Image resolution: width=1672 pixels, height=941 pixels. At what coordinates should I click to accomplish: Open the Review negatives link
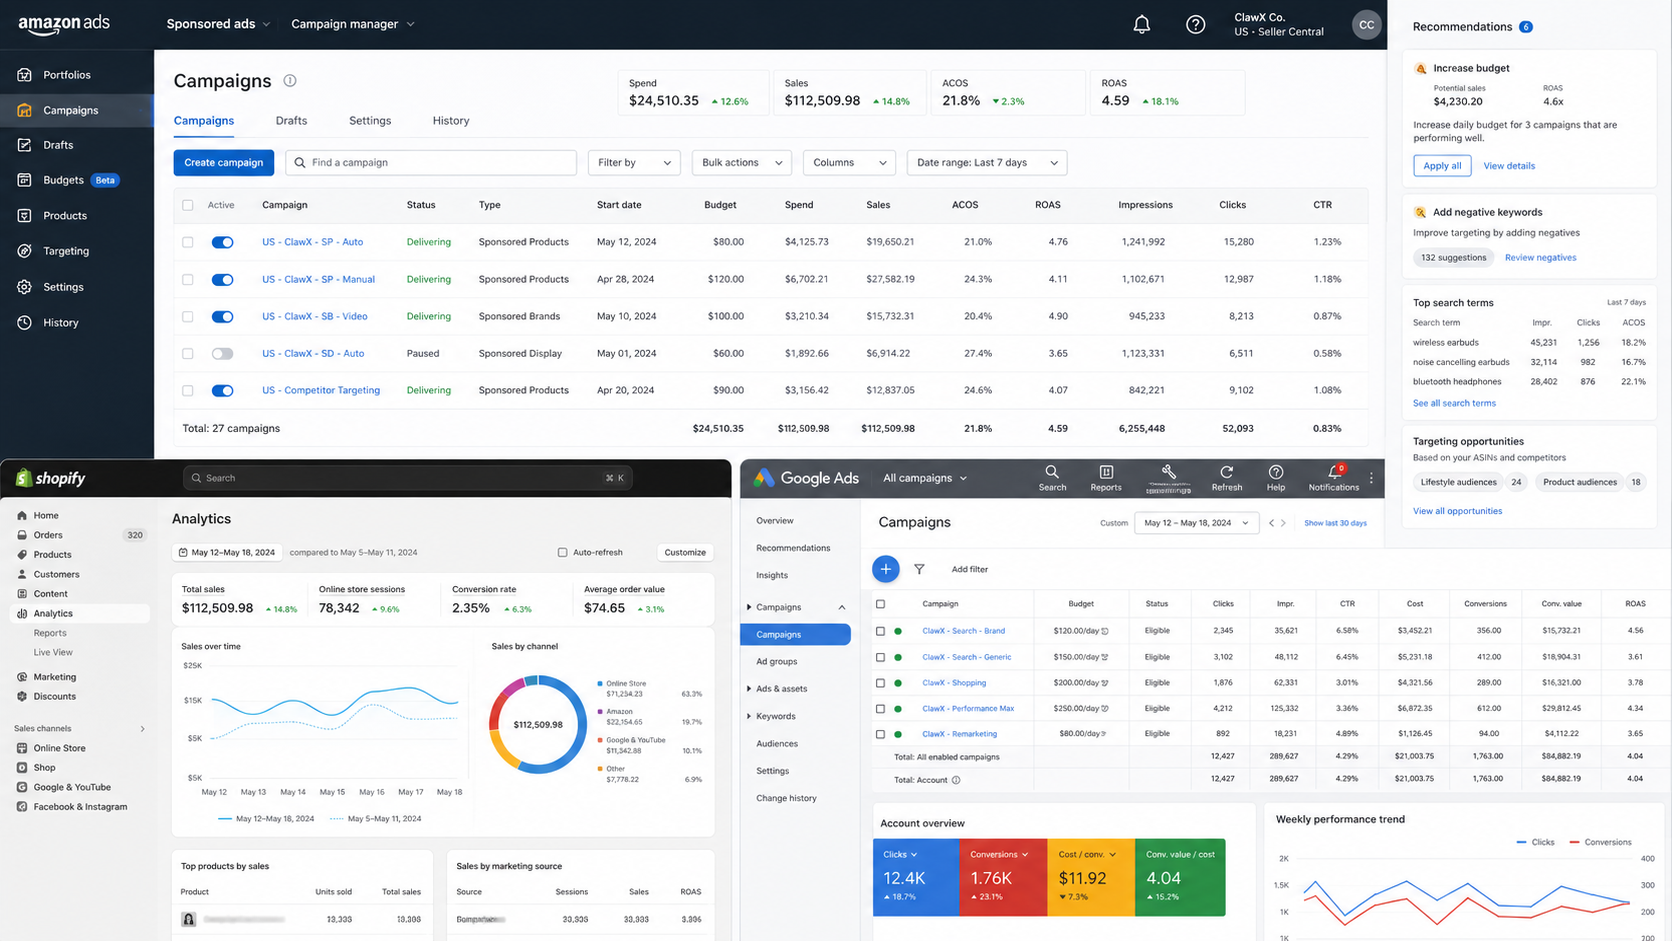pyautogui.click(x=1540, y=258)
